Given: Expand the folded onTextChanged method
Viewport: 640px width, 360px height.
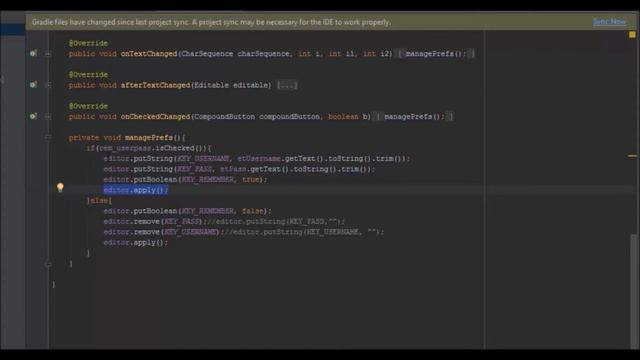Looking at the screenshot, I should (x=48, y=53).
